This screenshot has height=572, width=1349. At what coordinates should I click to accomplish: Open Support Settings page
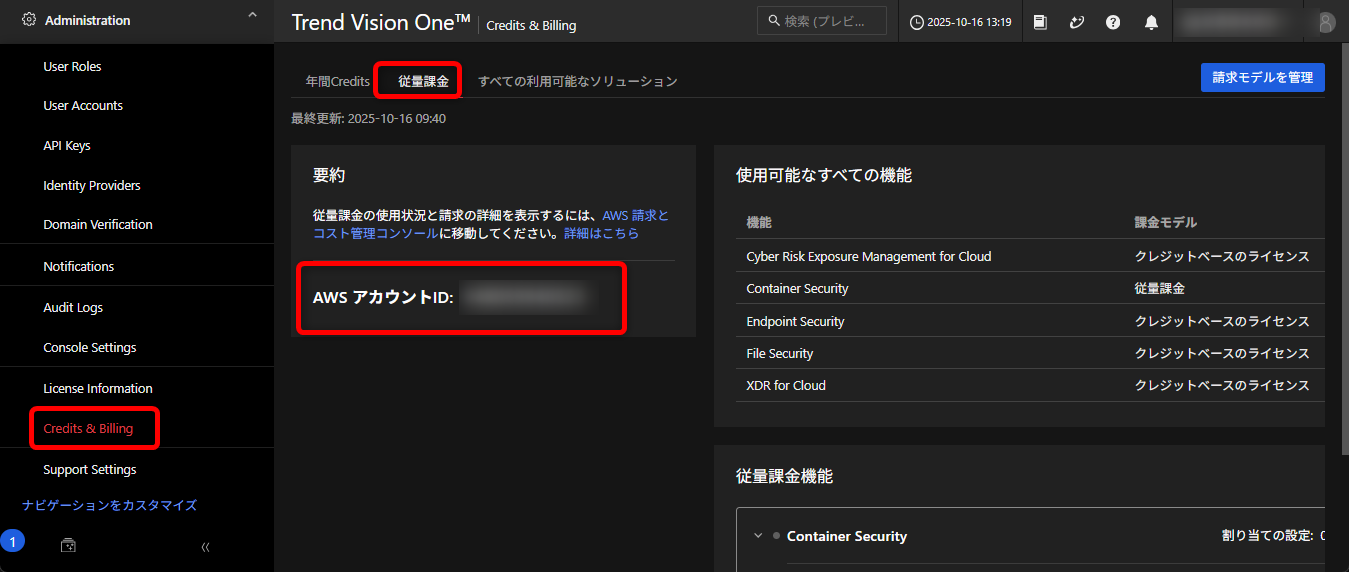90,469
